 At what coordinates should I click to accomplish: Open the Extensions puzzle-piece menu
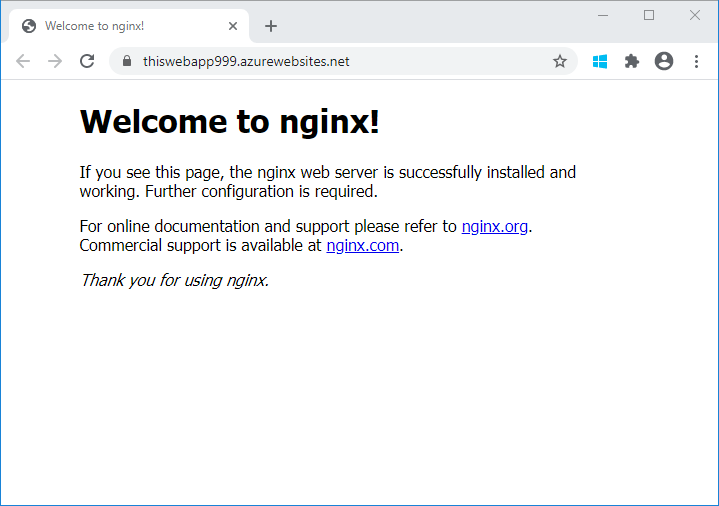coord(632,61)
